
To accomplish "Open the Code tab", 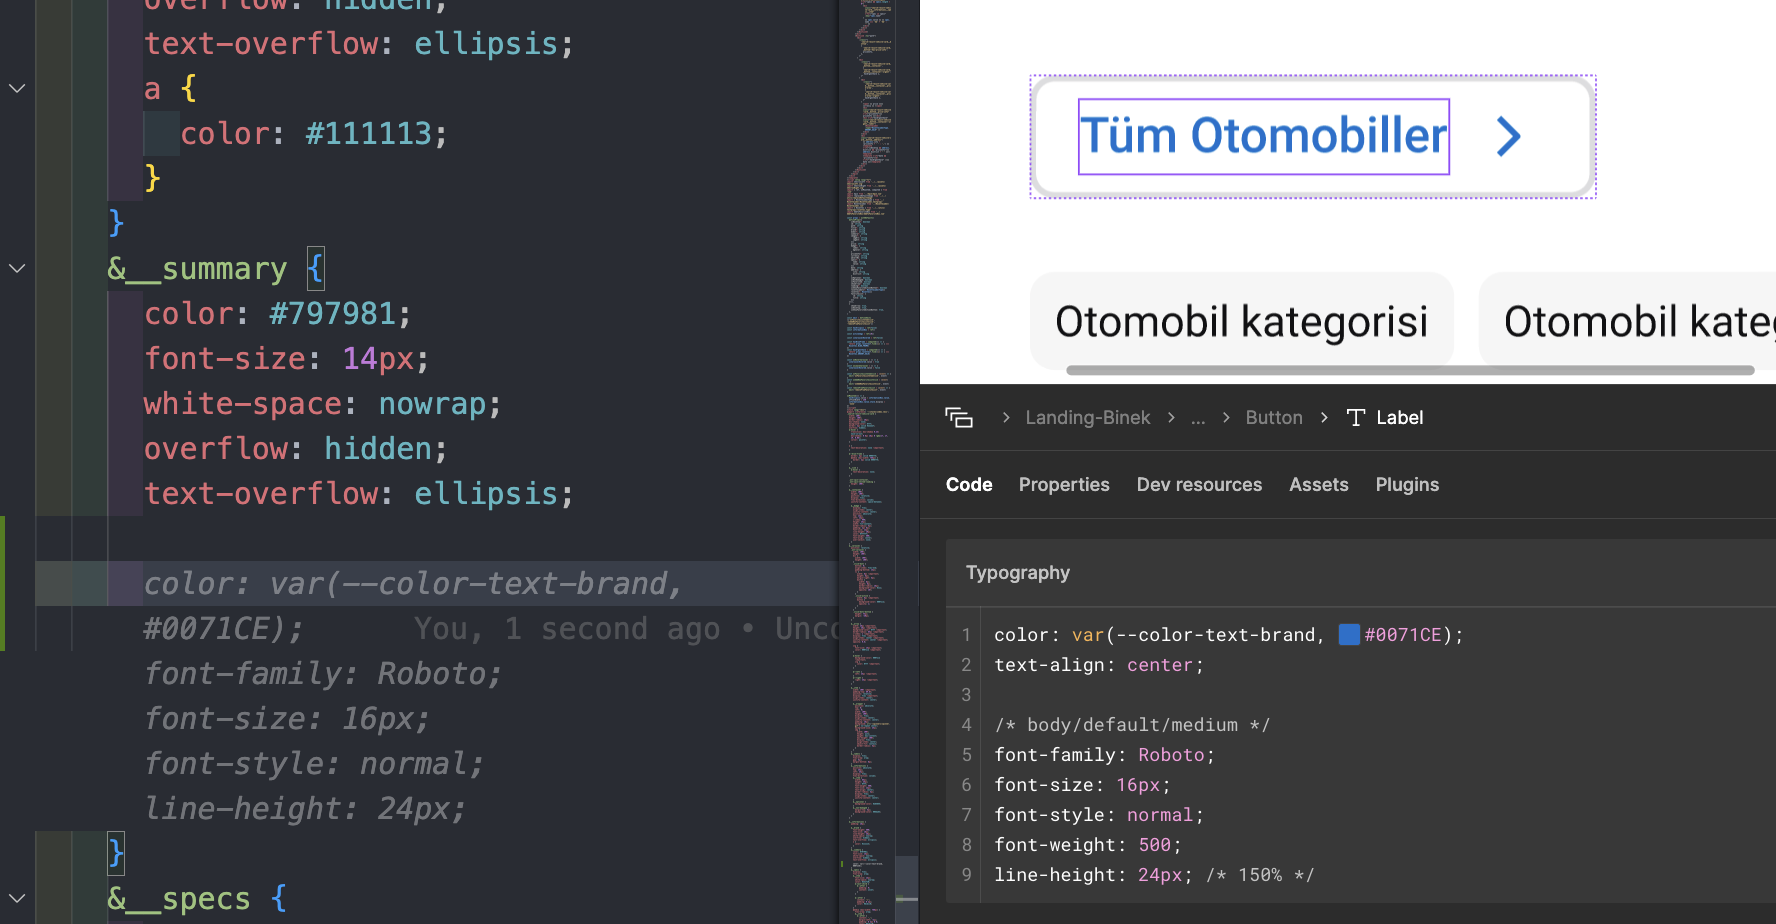I will point(969,485).
